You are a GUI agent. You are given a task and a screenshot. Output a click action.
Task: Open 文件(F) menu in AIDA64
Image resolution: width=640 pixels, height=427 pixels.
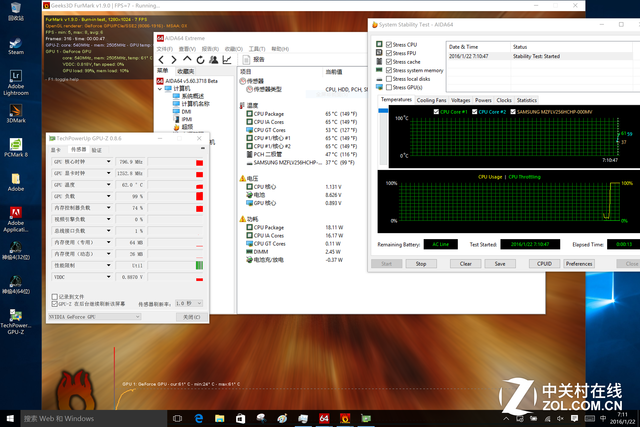click(164, 49)
